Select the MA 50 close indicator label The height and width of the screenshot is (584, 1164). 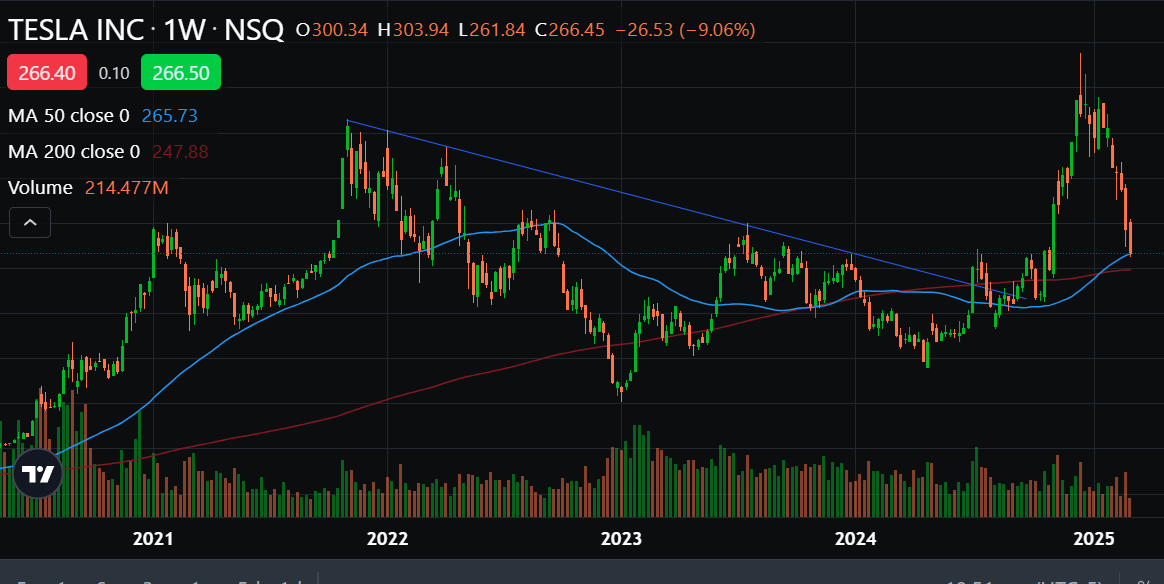(x=69, y=116)
